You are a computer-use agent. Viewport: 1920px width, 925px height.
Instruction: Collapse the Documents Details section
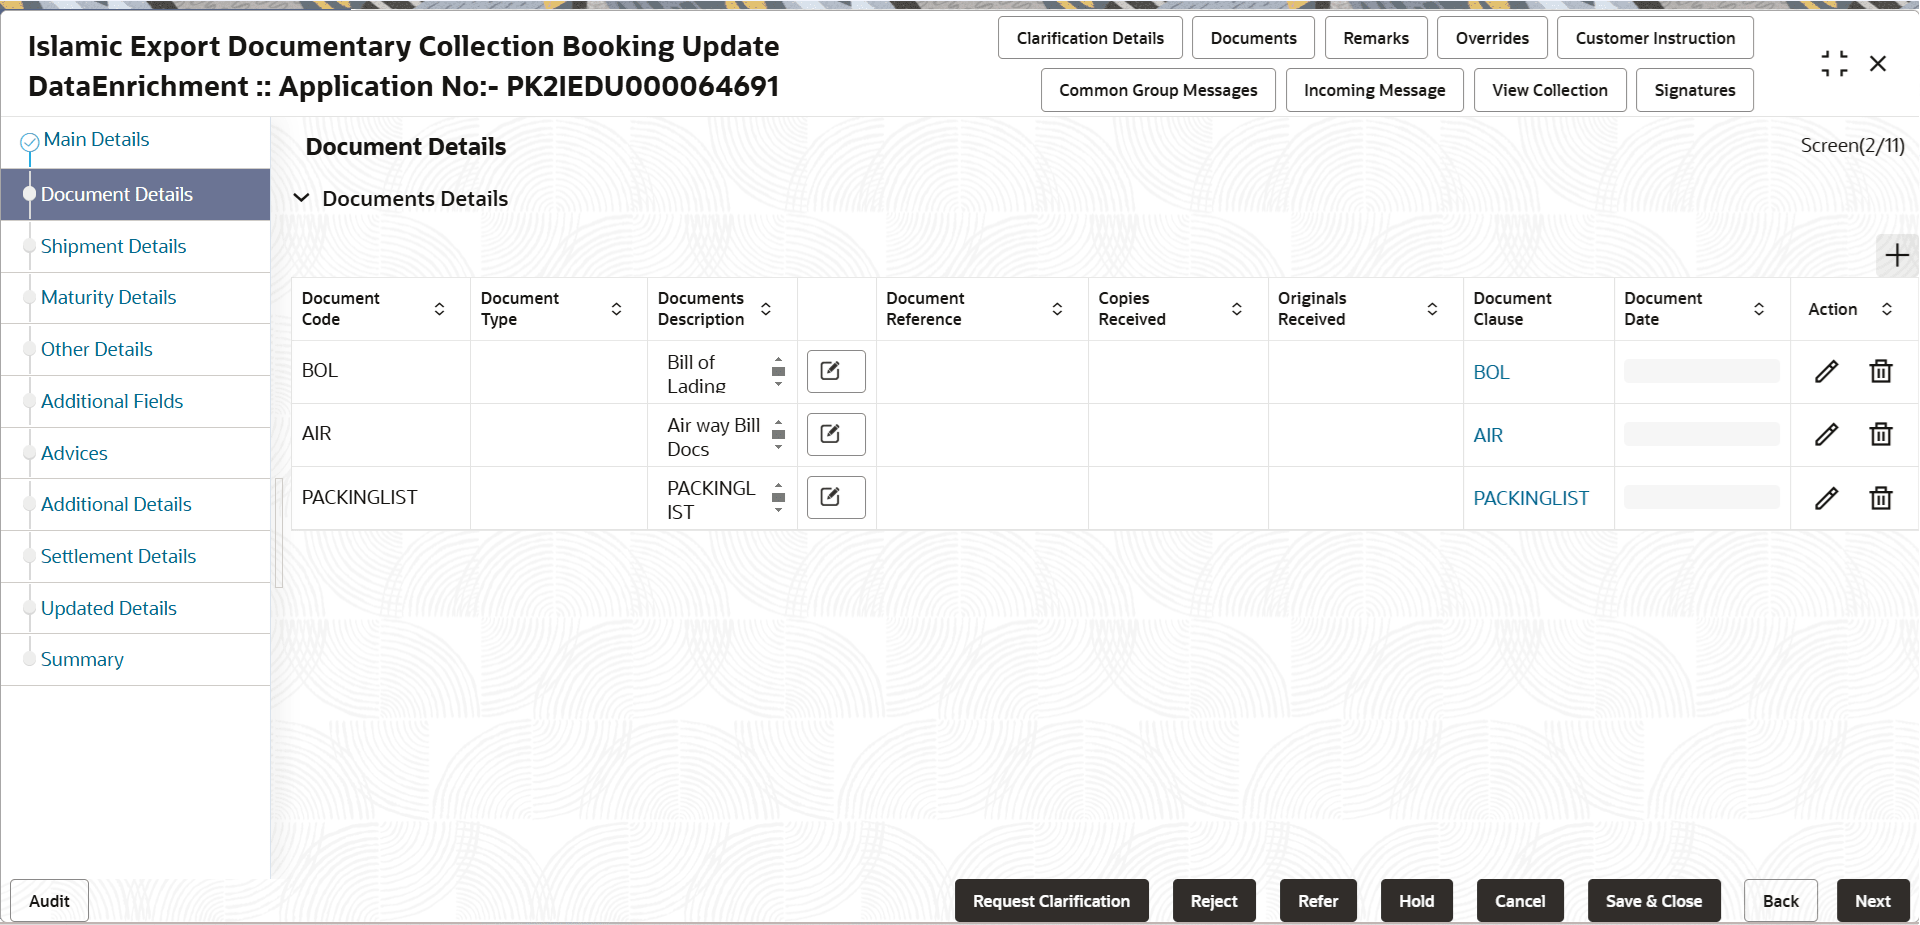(x=302, y=198)
